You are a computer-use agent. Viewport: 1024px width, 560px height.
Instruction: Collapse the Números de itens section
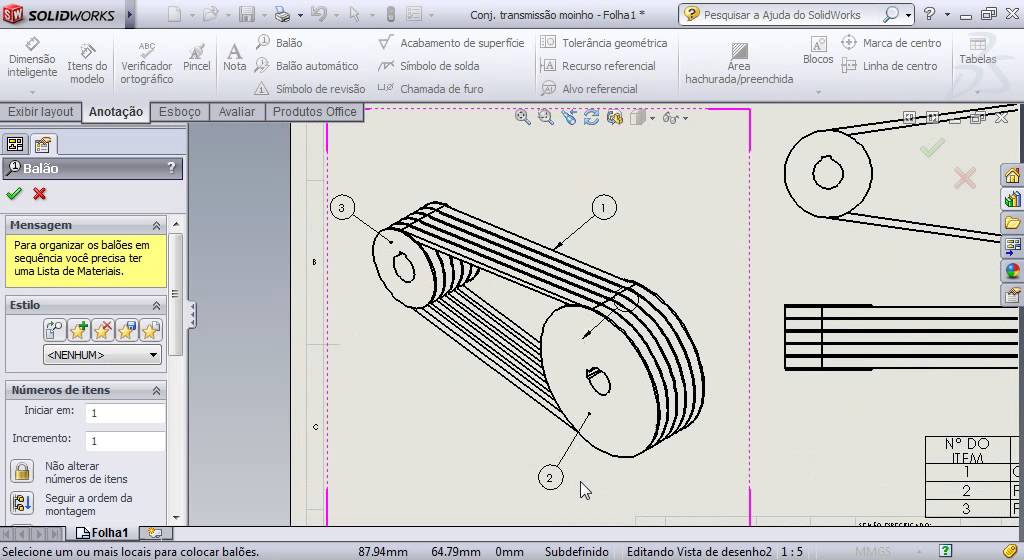coord(156,390)
